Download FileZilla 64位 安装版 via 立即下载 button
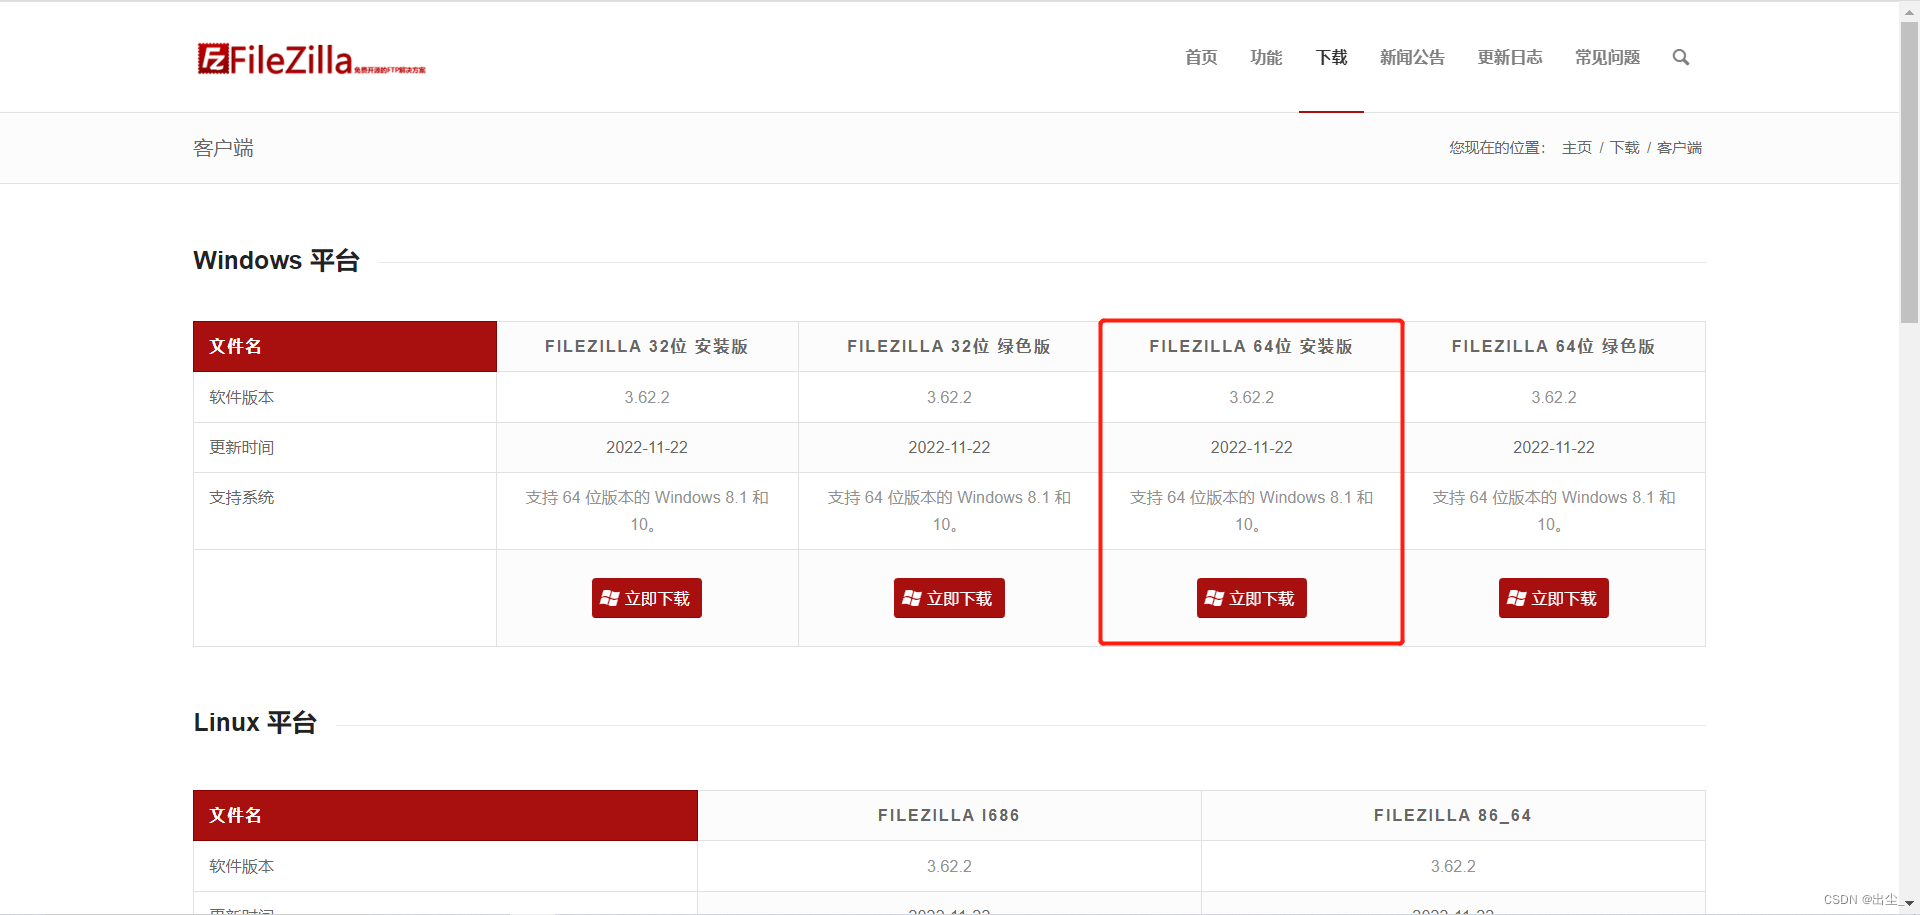Image resolution: width=1920 pixels, height=915 pixels. pyautogui.click(x=1251, y=597)
